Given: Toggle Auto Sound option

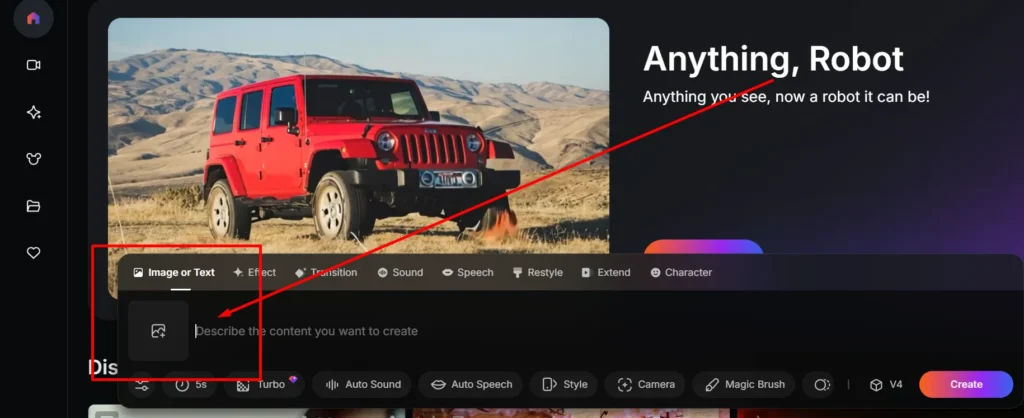Looking at the screenshot, I should 363,385.
